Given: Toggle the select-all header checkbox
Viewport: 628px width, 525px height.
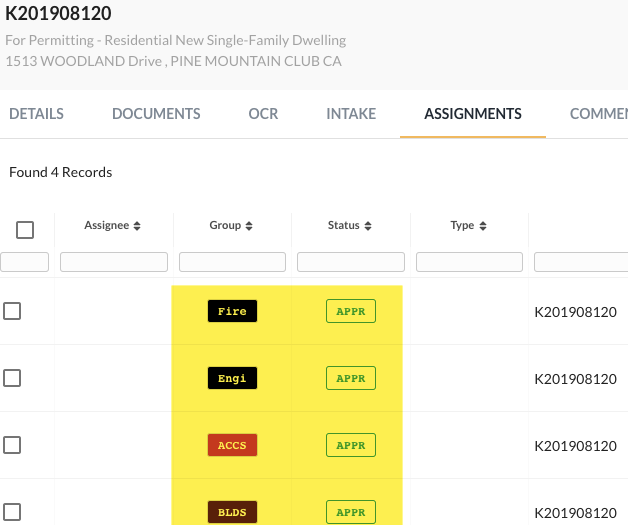Looking at the screenshot, I should [x=25, y=230].
